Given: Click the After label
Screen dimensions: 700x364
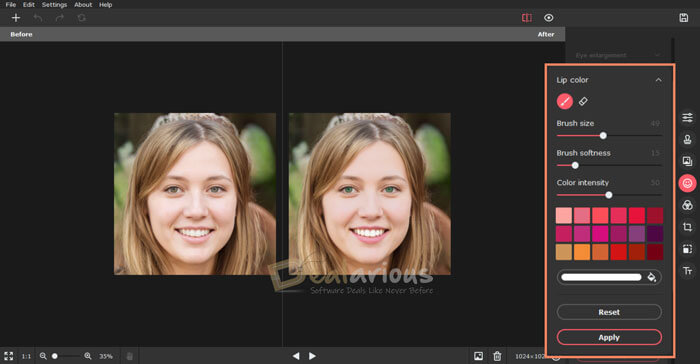Looking at the screenshot, I should 546,34.
